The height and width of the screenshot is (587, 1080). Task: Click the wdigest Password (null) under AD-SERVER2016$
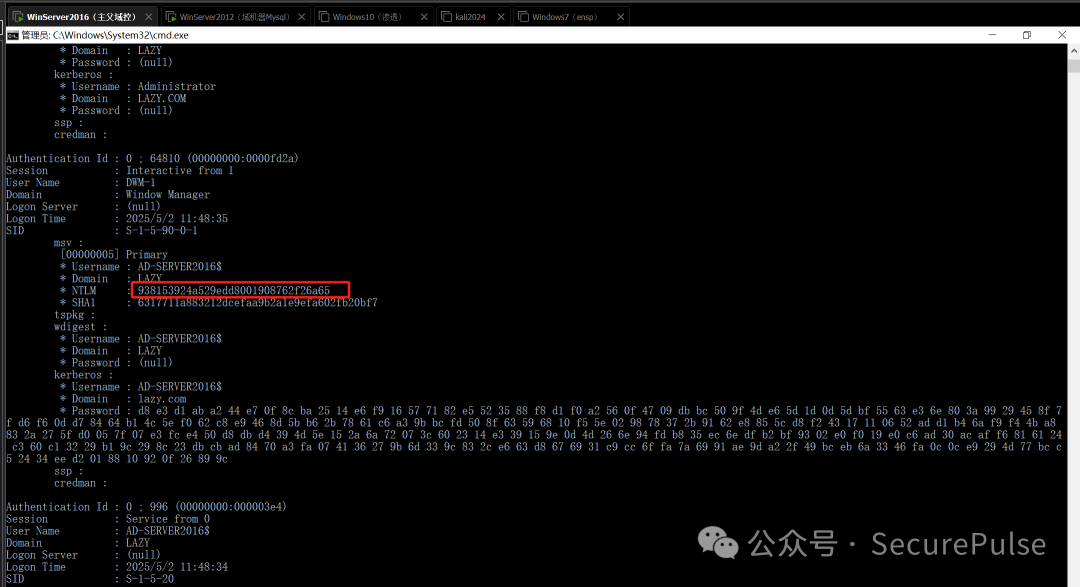coord(156,363)
